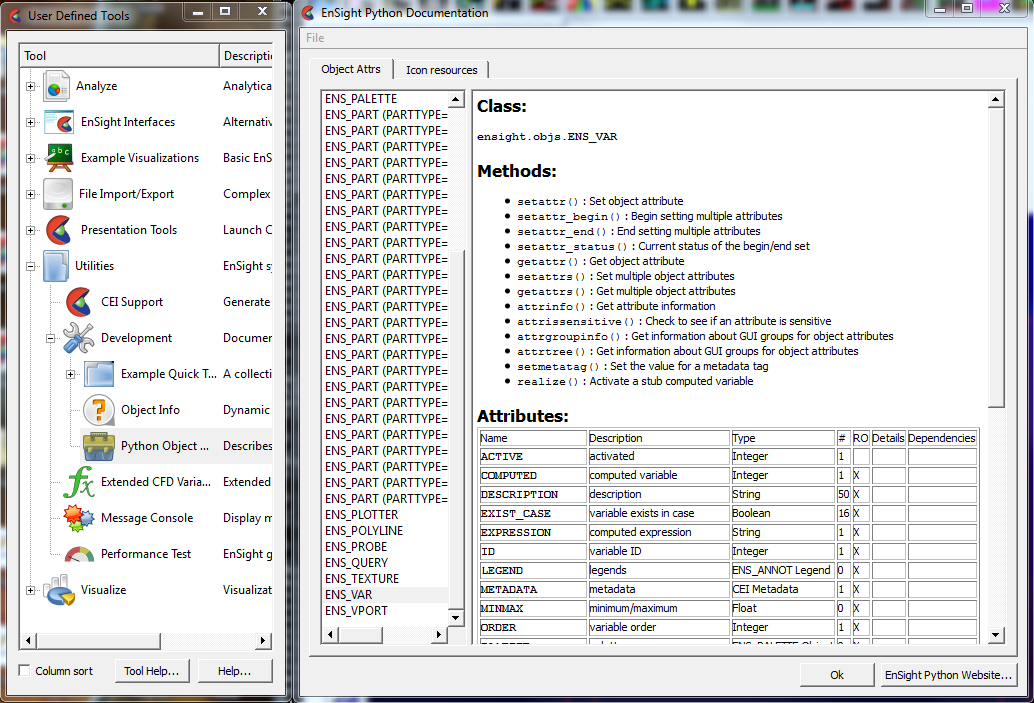Click the User Defined Tools window logo
Image resolution: width=1034 pixels, height=703 pixels.
[x=15, y=15]
